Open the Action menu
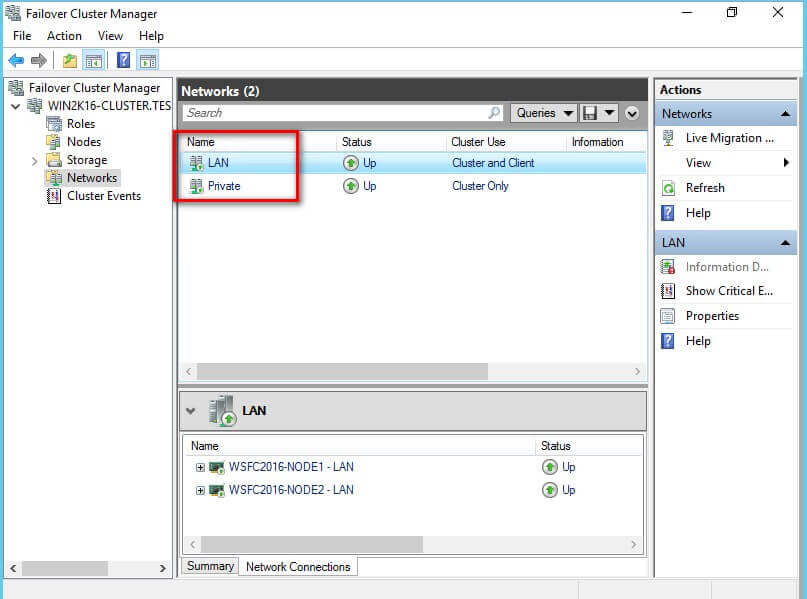This screenshot has height=599, width=807. coord(64,36)
